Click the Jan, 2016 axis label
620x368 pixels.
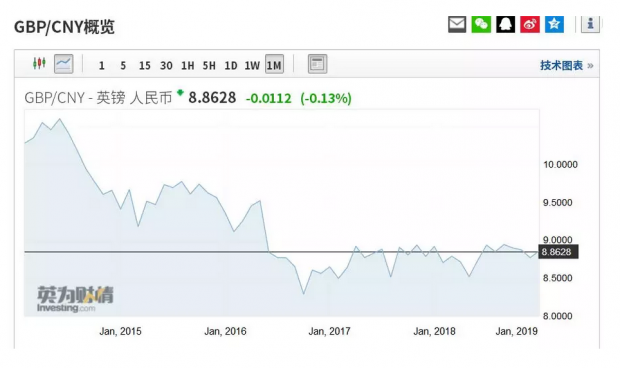[x=225, y=331]
